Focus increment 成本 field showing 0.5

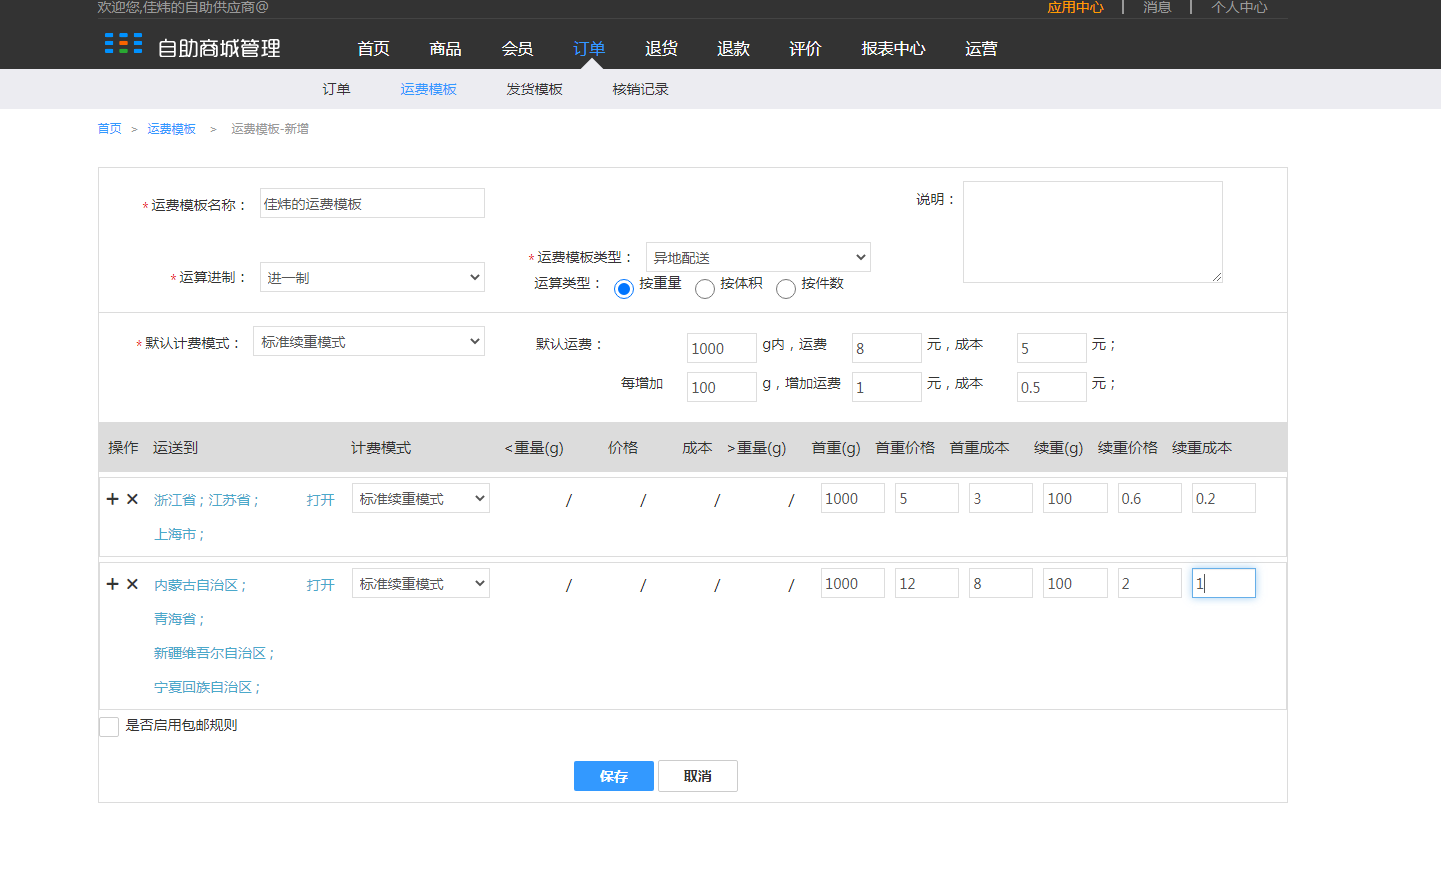1052,387
